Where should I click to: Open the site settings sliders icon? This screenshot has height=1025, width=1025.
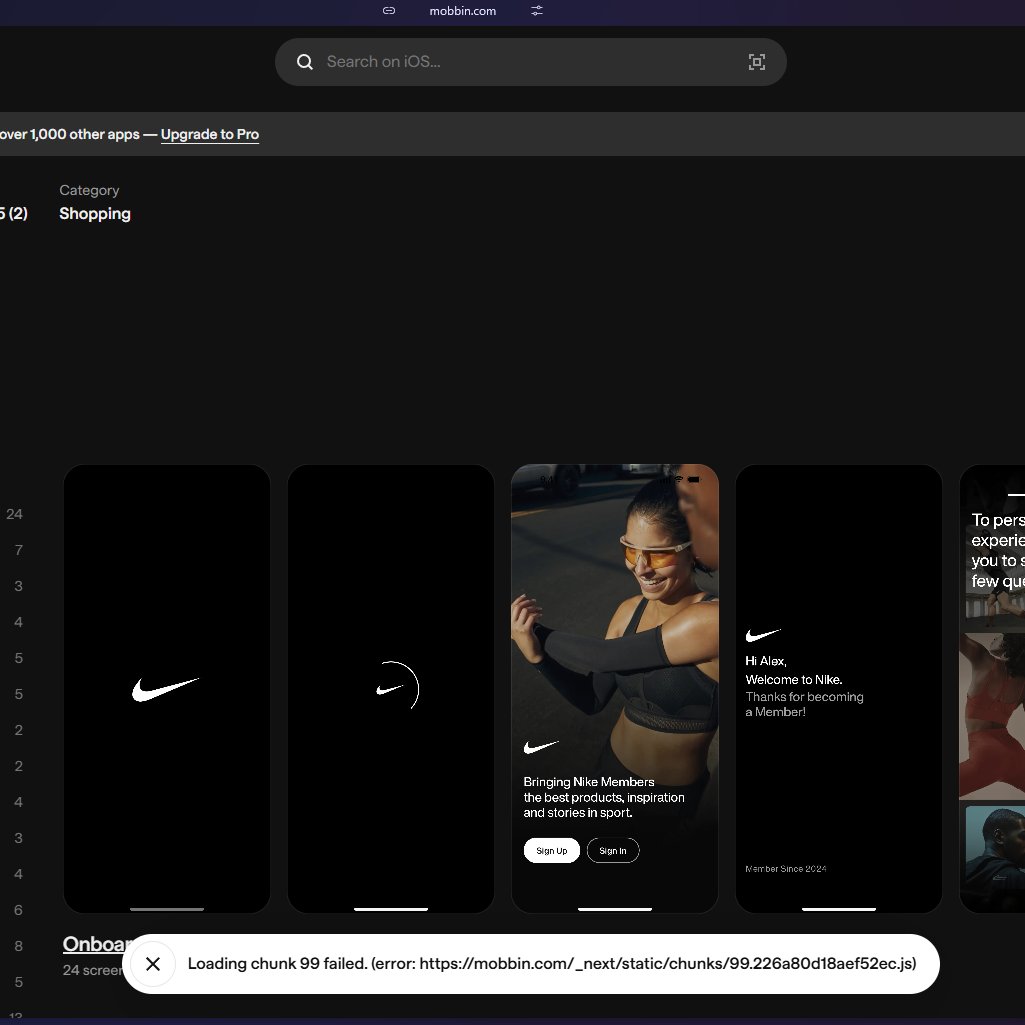point(537,10)
